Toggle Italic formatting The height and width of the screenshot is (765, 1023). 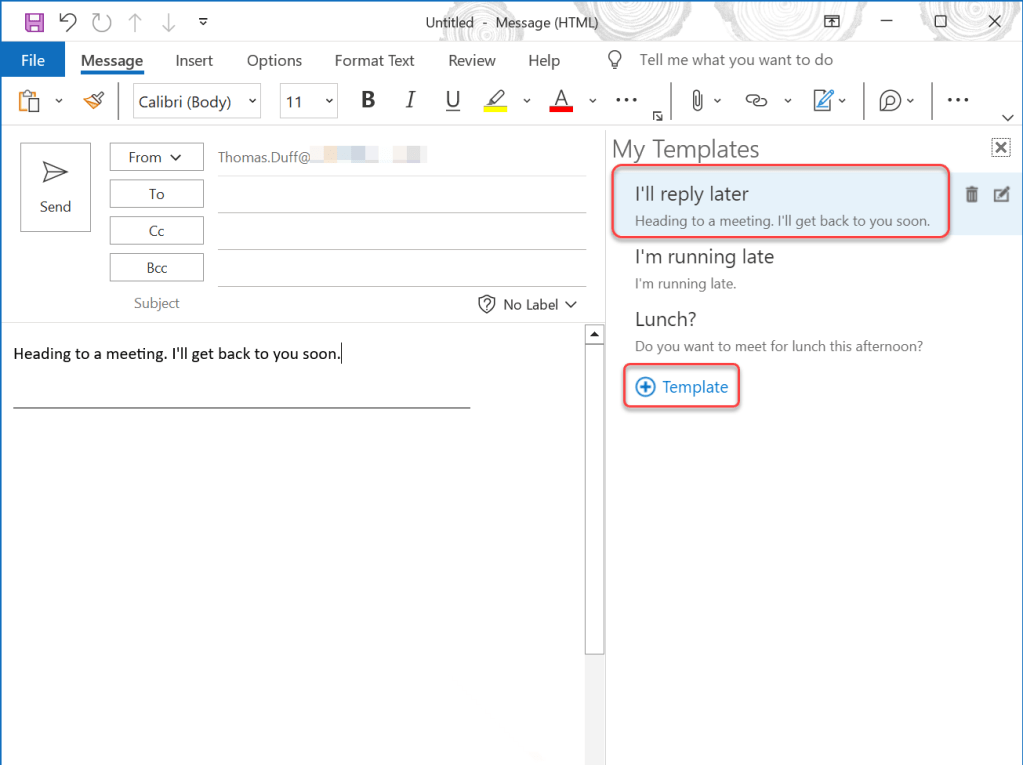410,101
